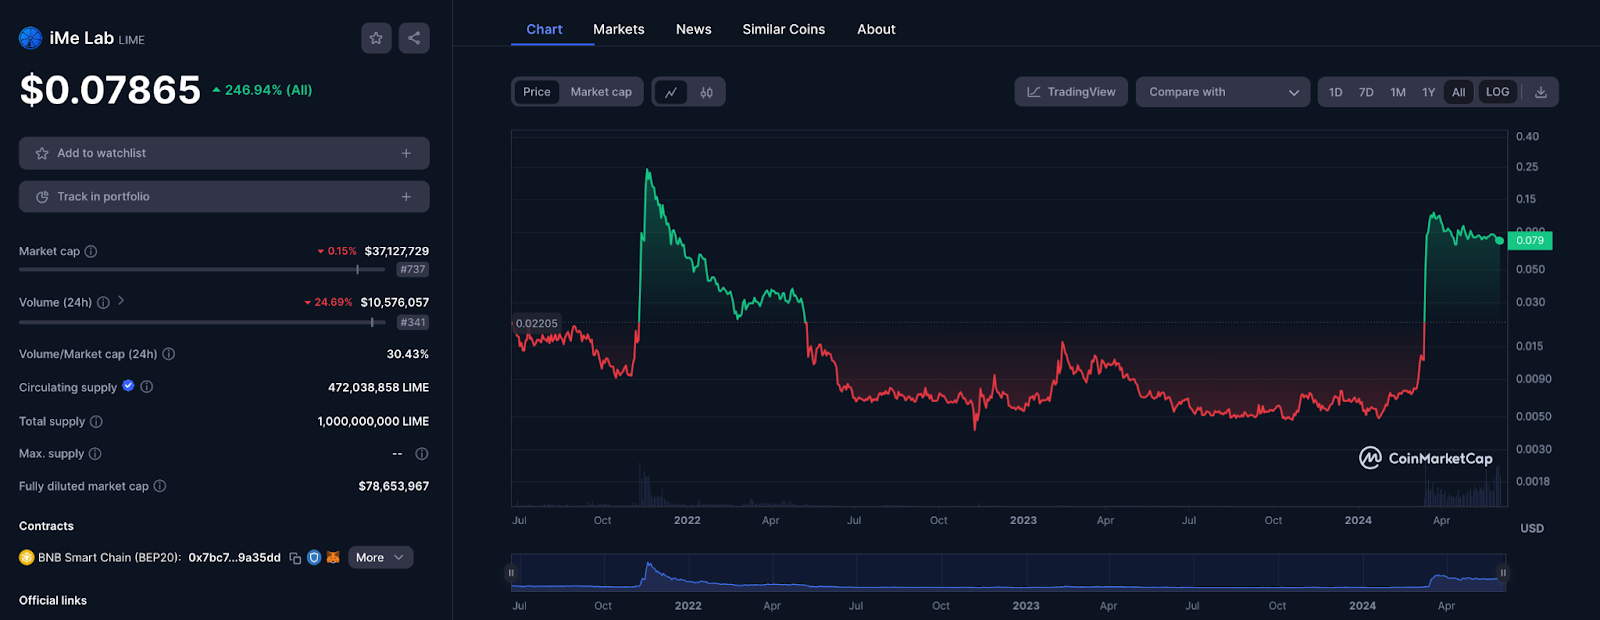
Task: Click info icon next to Max. supply value
Action: pos(422,454)
